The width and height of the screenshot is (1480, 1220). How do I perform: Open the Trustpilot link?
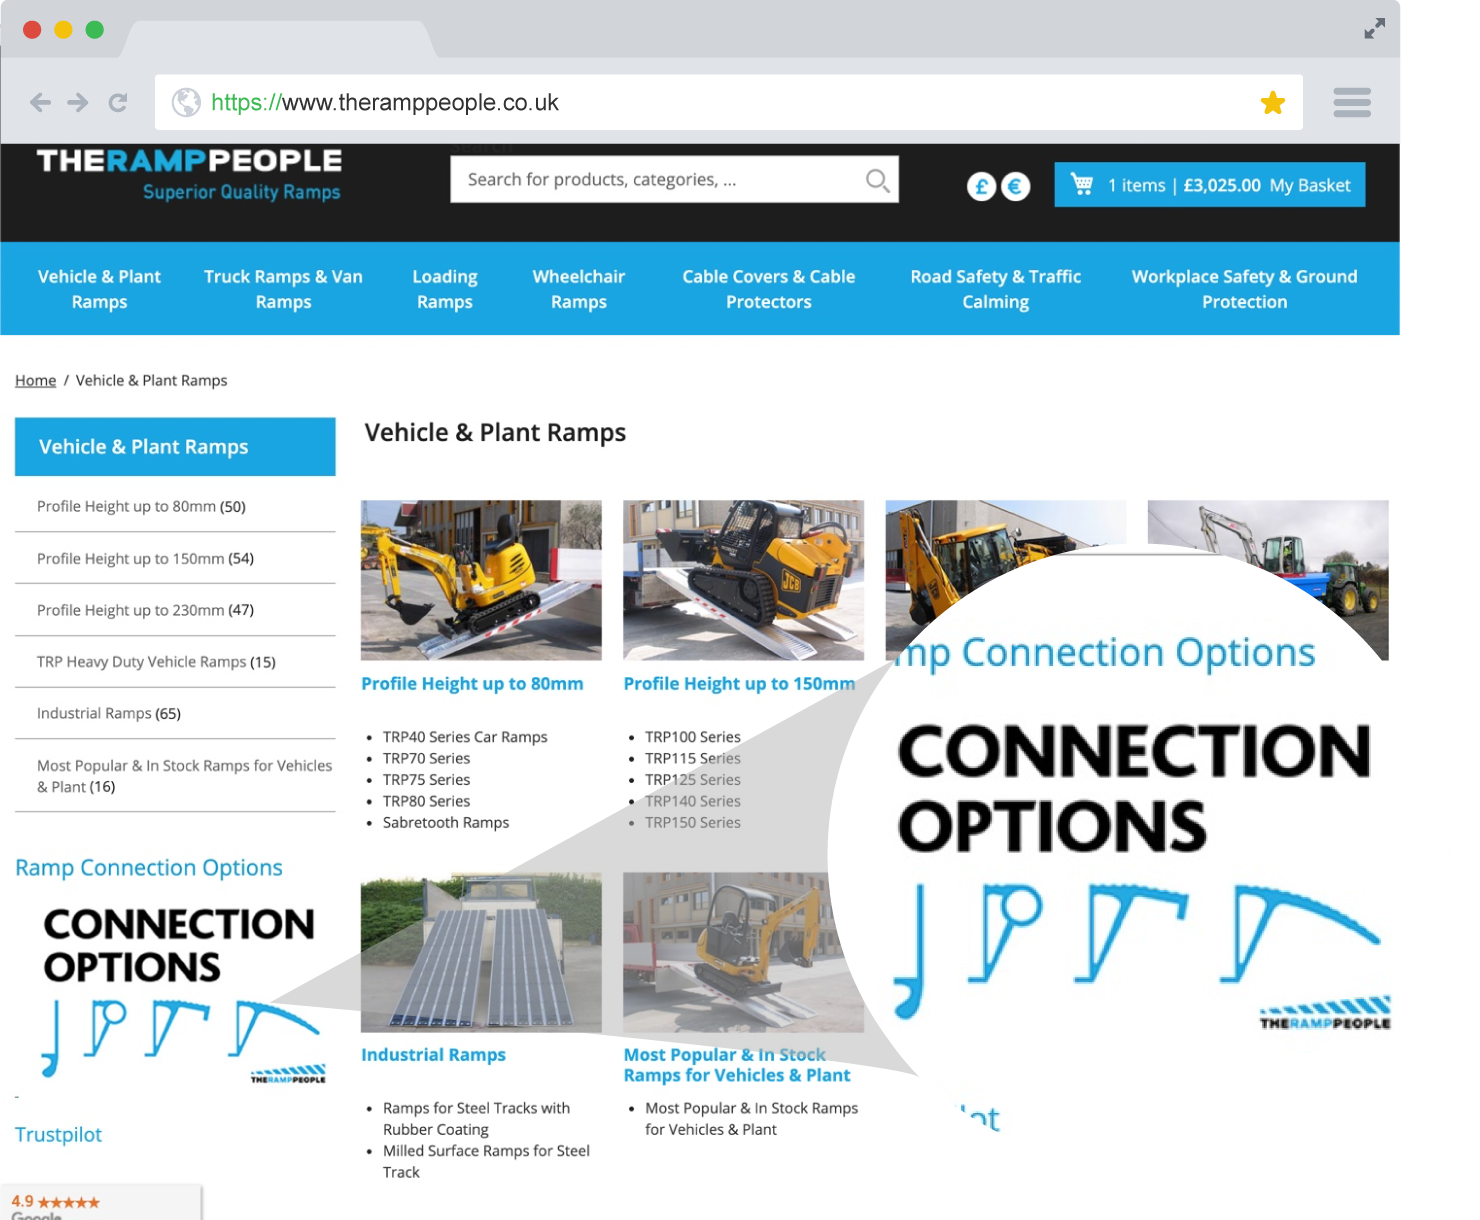pyautogui.click(x=58, y=1135)
